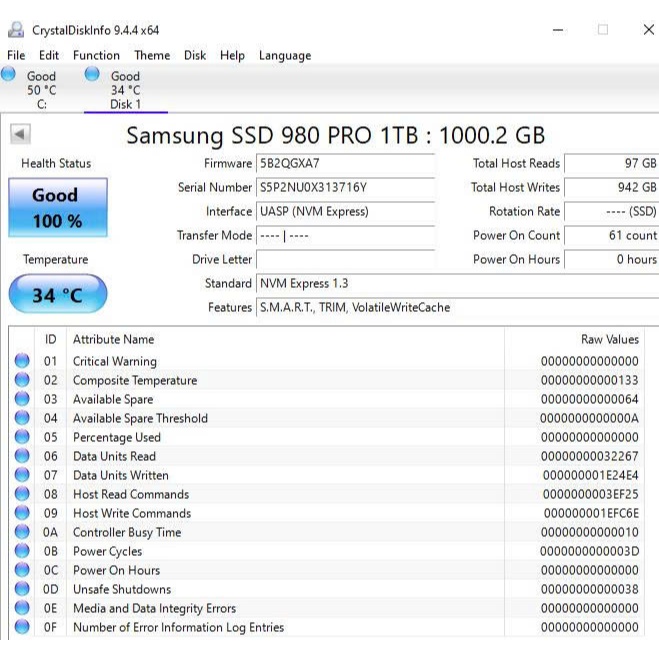Click status orb beside Percentage Used
Image resolution: width=659 pixels, height=659 pixels.
[22, 437]
